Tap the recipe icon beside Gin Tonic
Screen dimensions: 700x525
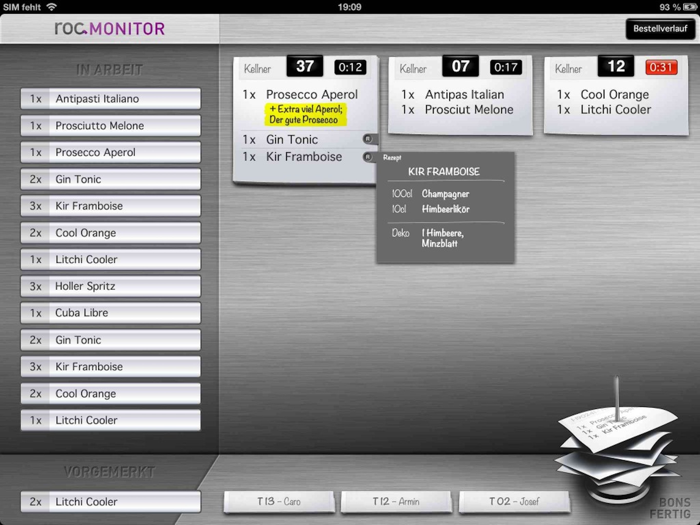click(x=368, y=139)
